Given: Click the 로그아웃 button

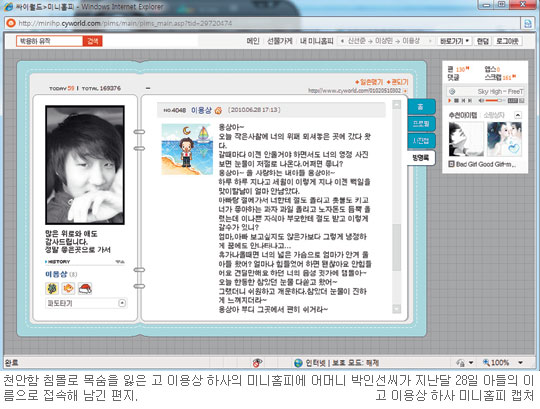Looking at the screenshot, I should 507,41.
